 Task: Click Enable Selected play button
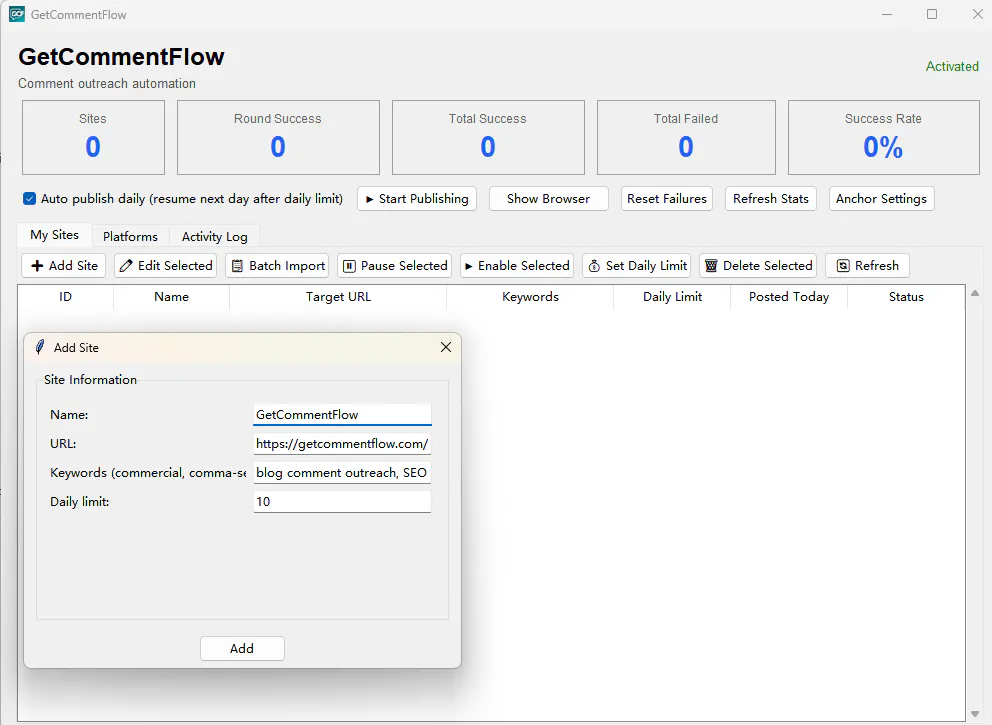[x=517, y=266]
